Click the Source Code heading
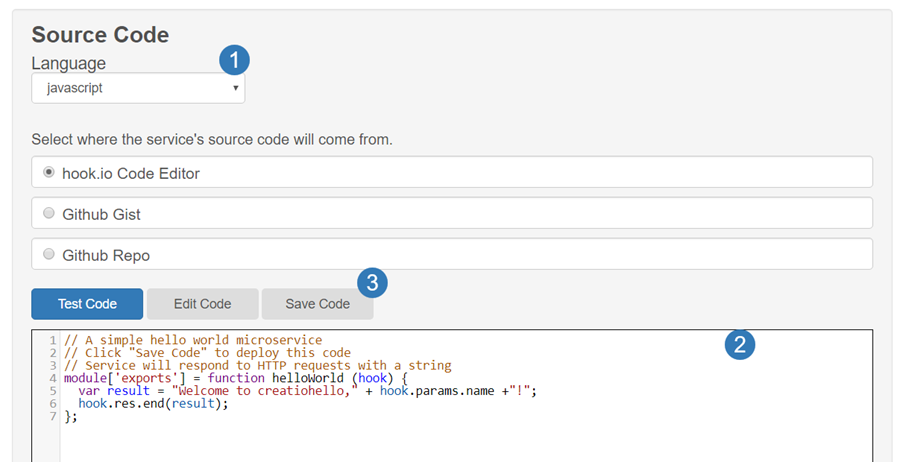 100,35
